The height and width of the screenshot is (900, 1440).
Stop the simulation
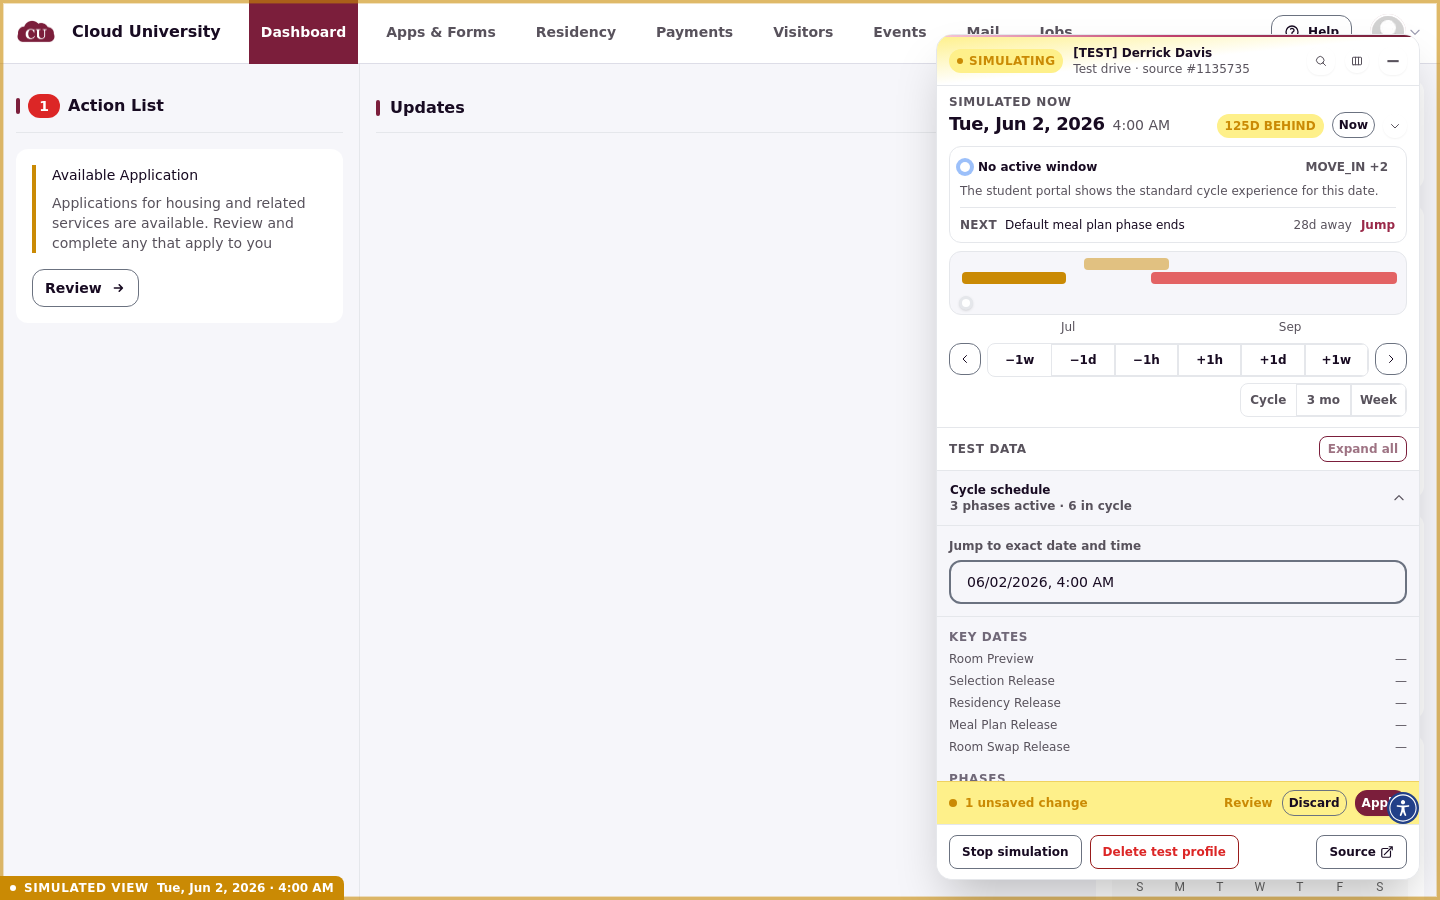pos(1015,852)
